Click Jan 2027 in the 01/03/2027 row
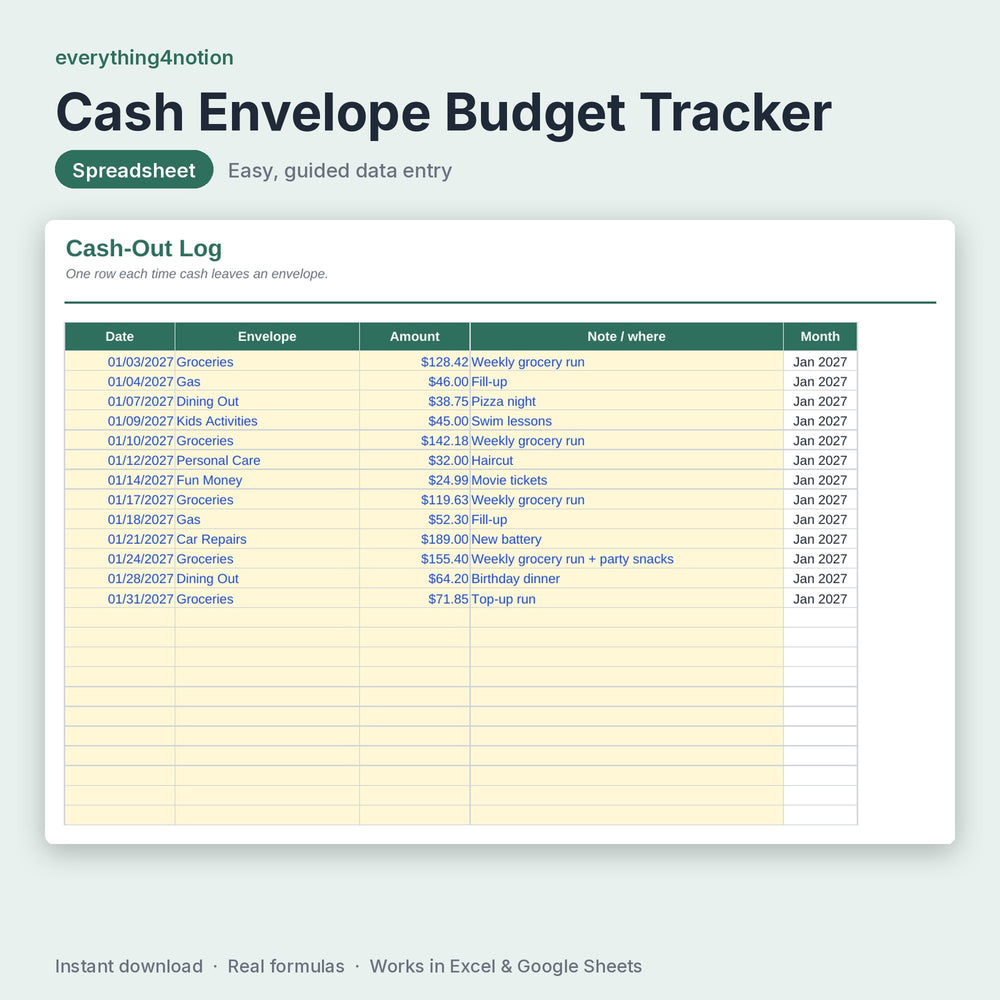Image resolution: width=1000 pixels, height=1000 pixels. coord(820,362)
